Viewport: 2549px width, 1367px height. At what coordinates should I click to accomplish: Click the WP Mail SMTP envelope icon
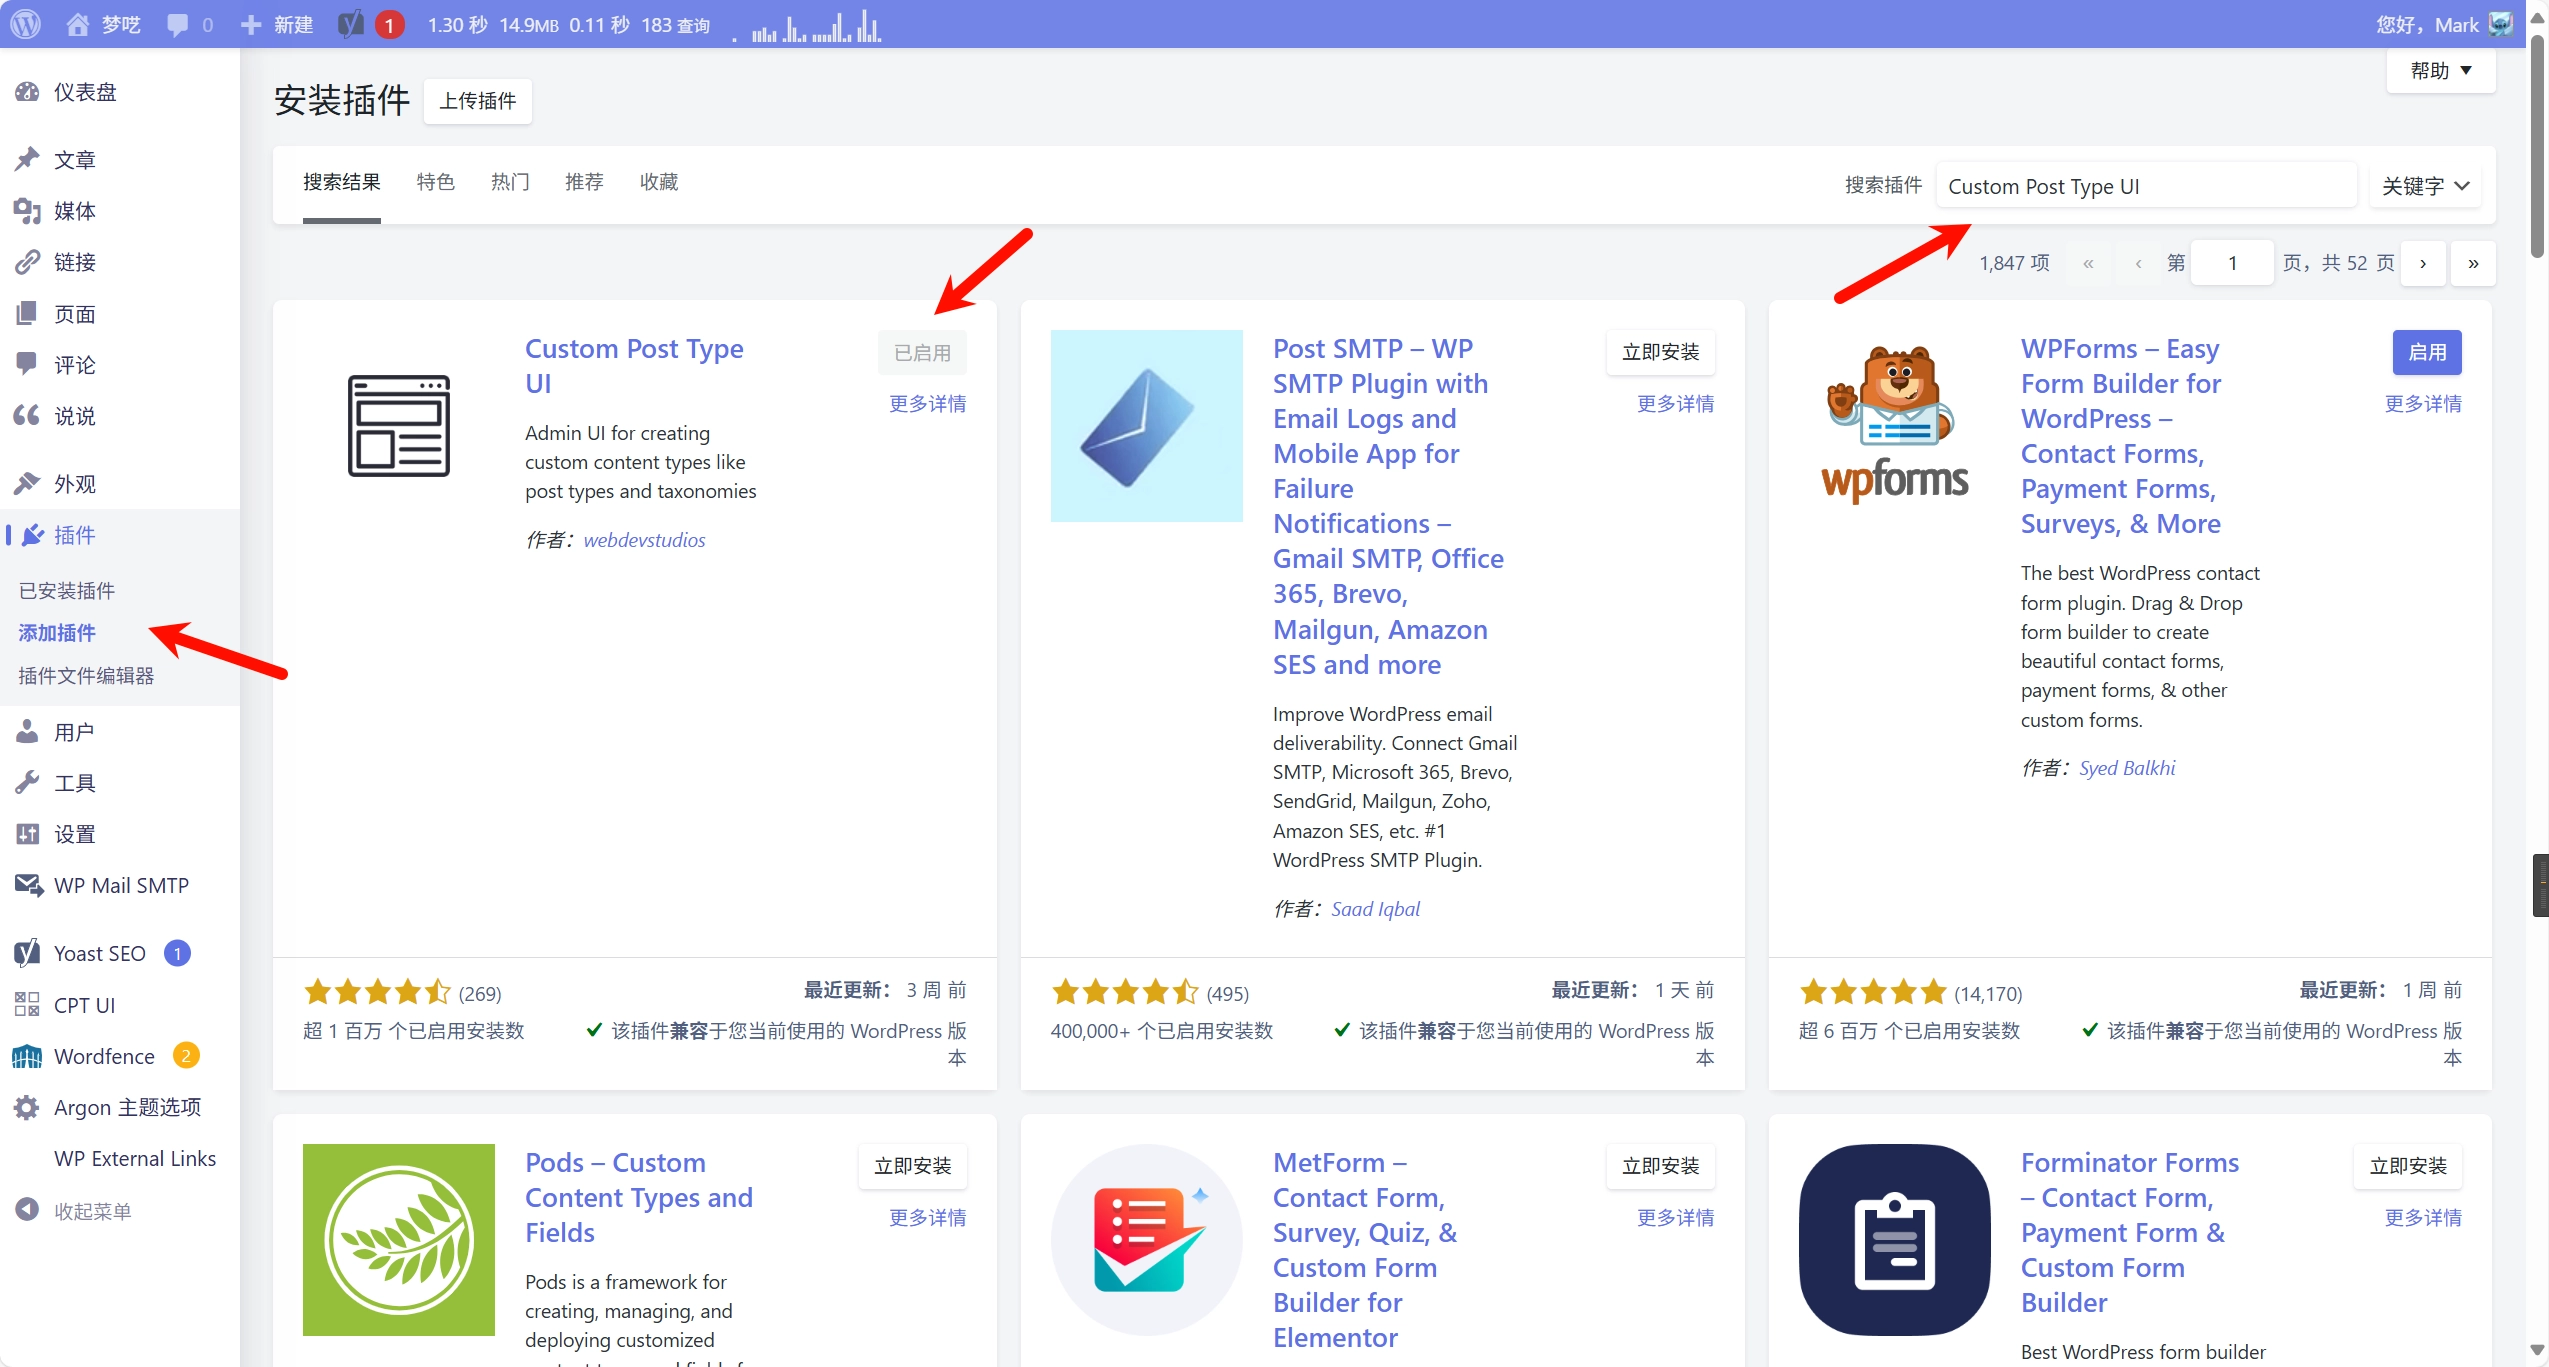pyautogui.click(x=28, y=885)
